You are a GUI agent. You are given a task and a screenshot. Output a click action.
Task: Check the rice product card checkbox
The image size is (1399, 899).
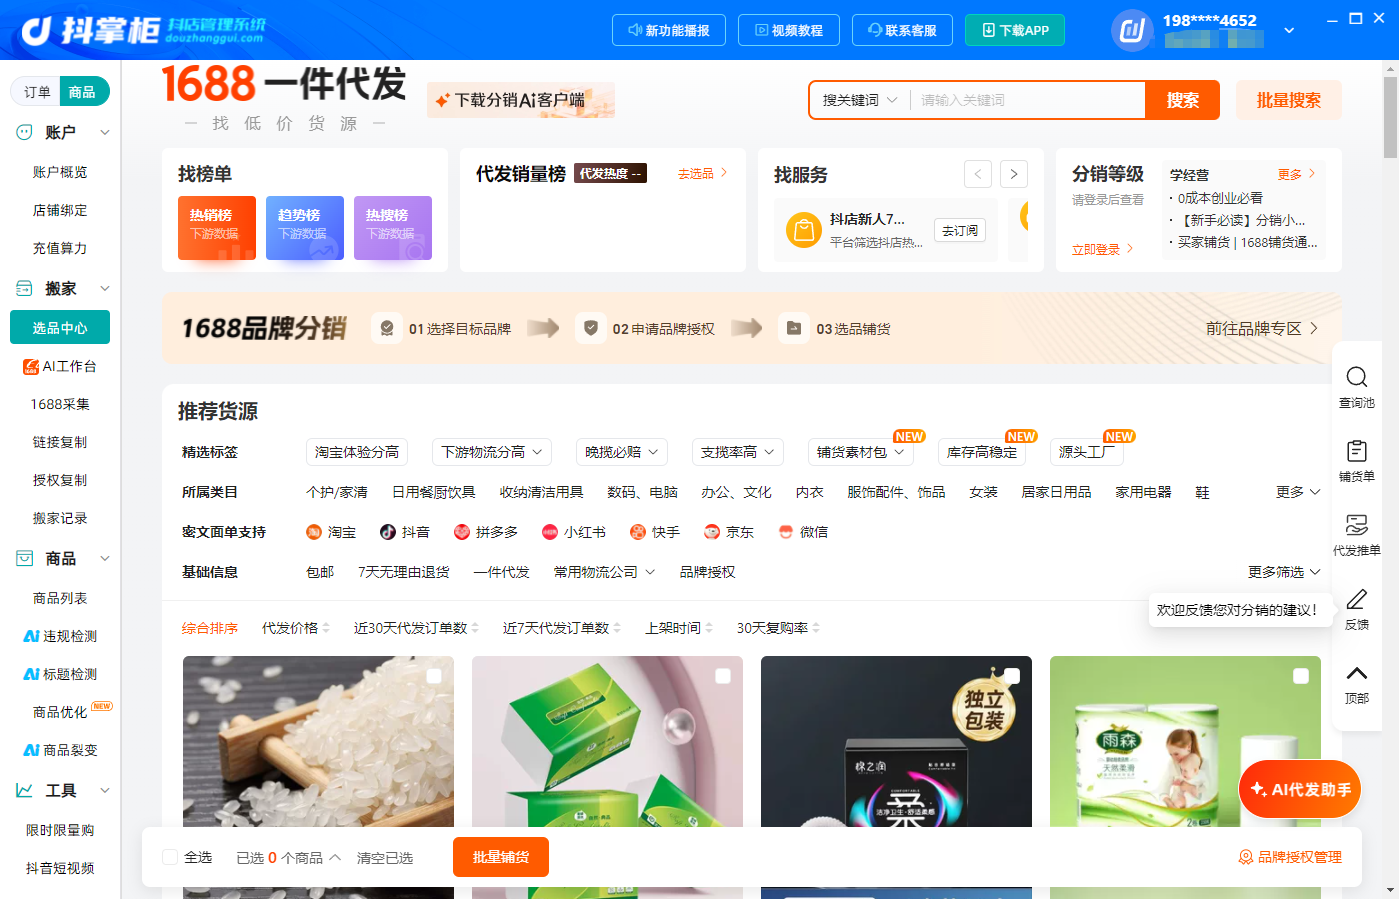coord(434,676)
